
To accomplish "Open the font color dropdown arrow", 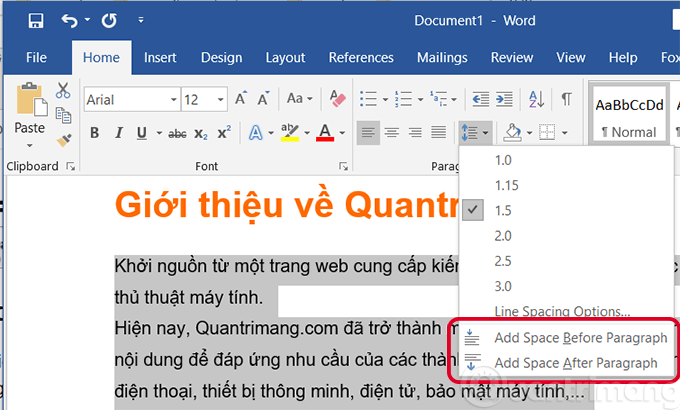I will (x=342, y=133).
